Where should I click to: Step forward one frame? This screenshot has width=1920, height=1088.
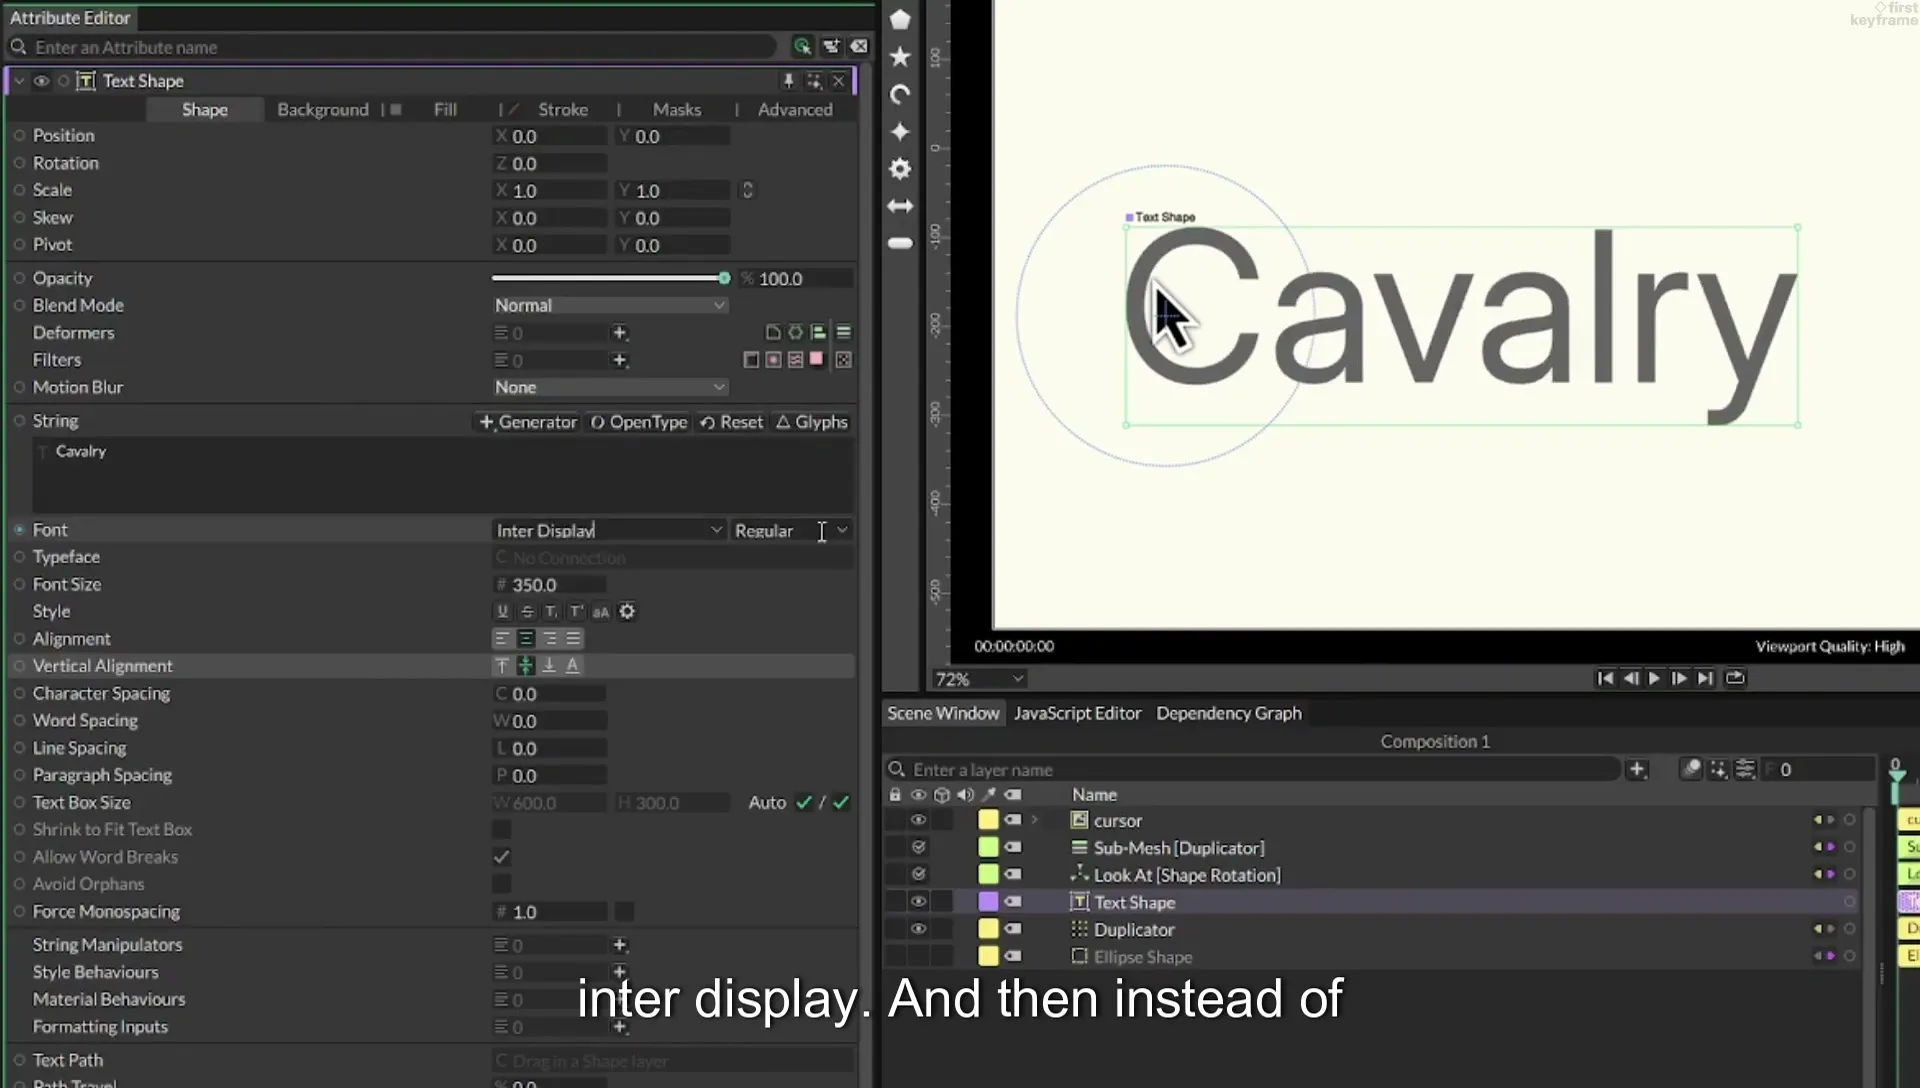[x=1679, y=678]
